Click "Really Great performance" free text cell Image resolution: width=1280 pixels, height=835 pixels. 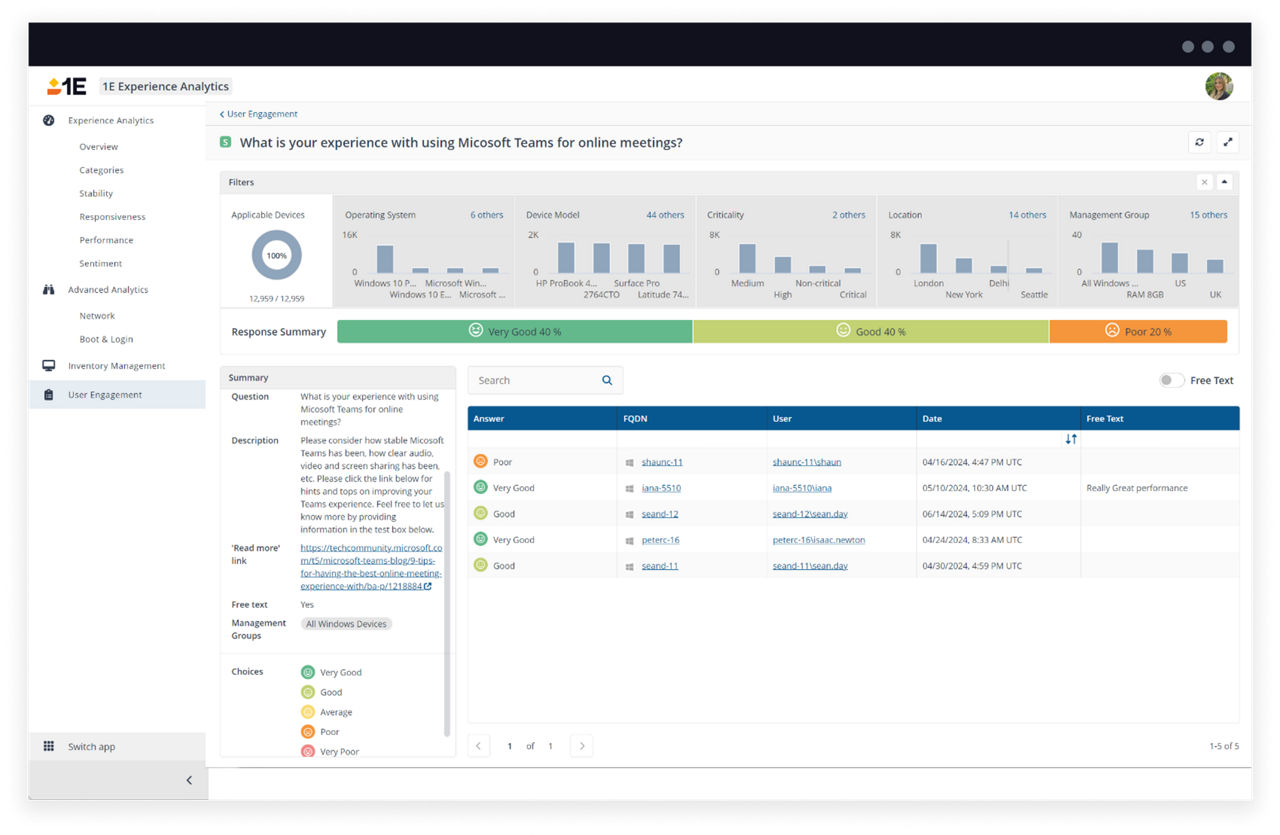(x=1137, y=488)
